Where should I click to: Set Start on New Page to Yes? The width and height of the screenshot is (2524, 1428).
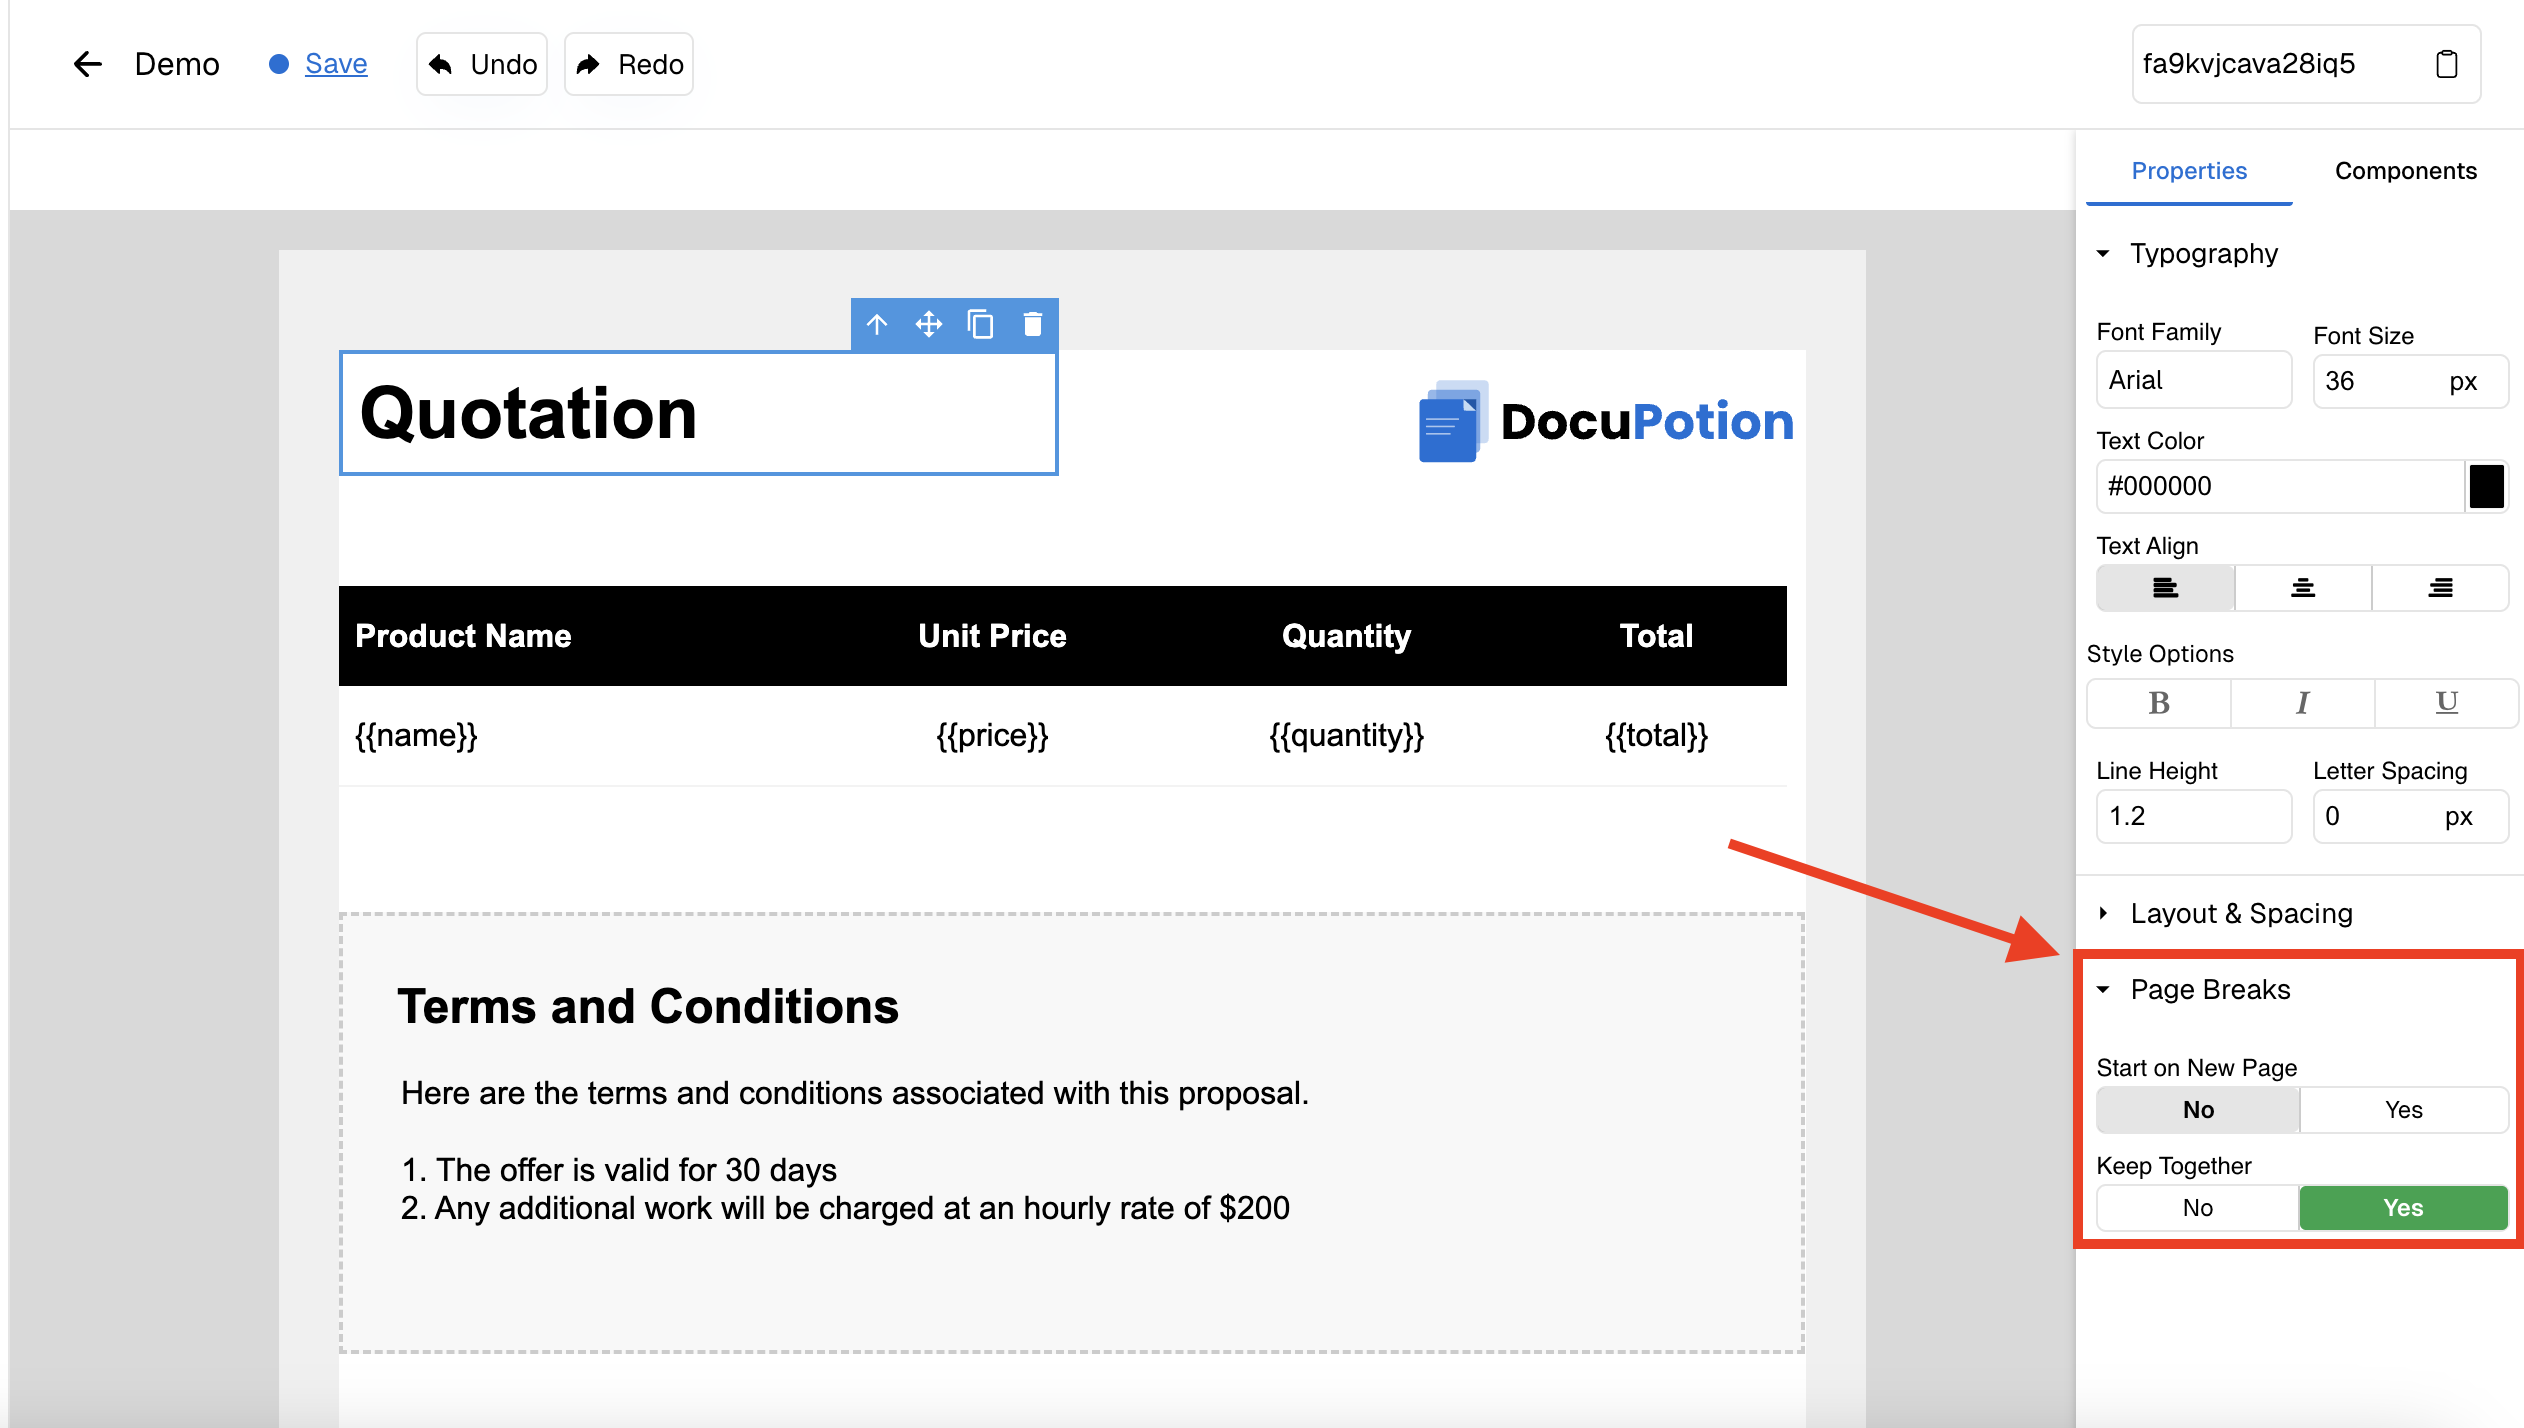pyautogui.click(x=2403, y=1110)
